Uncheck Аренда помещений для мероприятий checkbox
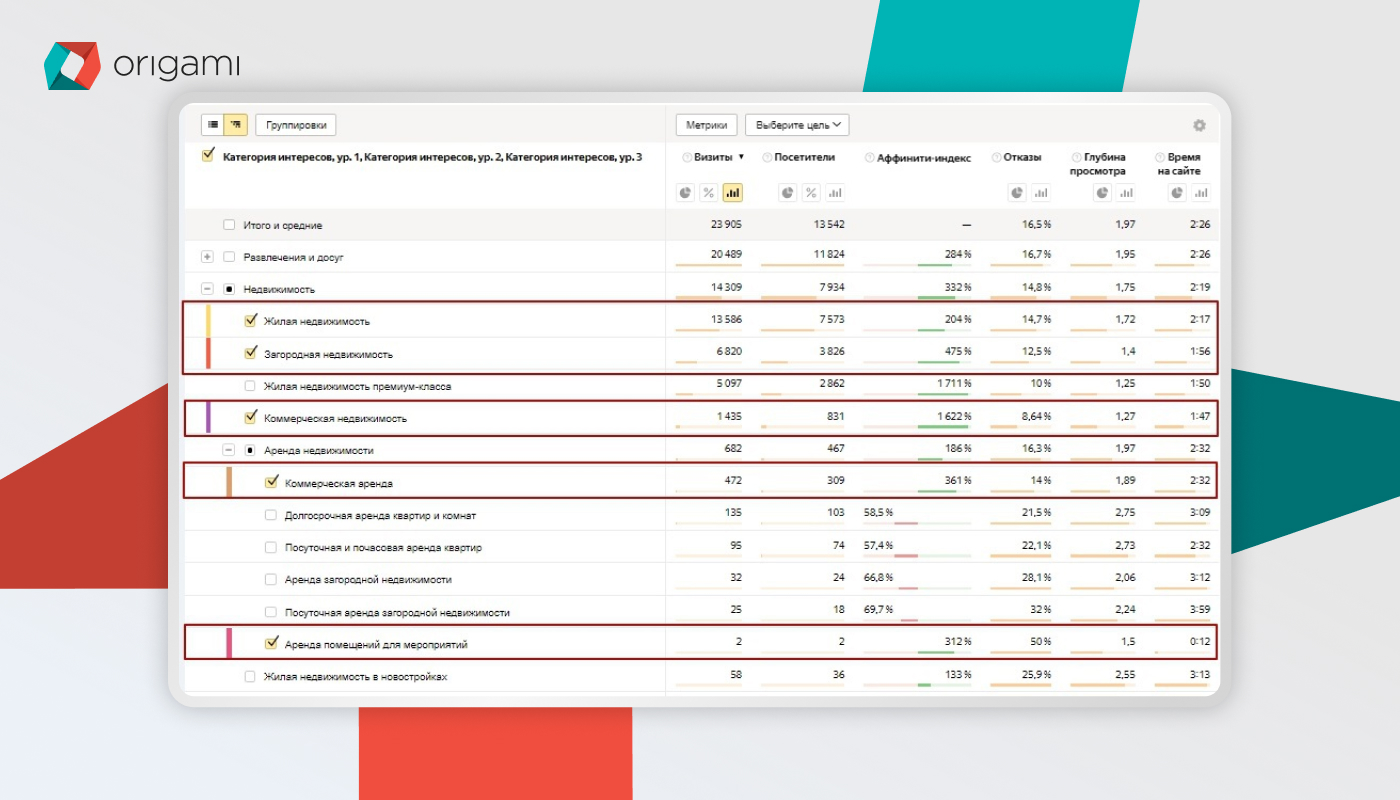This screenshot has width=1400, height=800. [x=271, y=643]
